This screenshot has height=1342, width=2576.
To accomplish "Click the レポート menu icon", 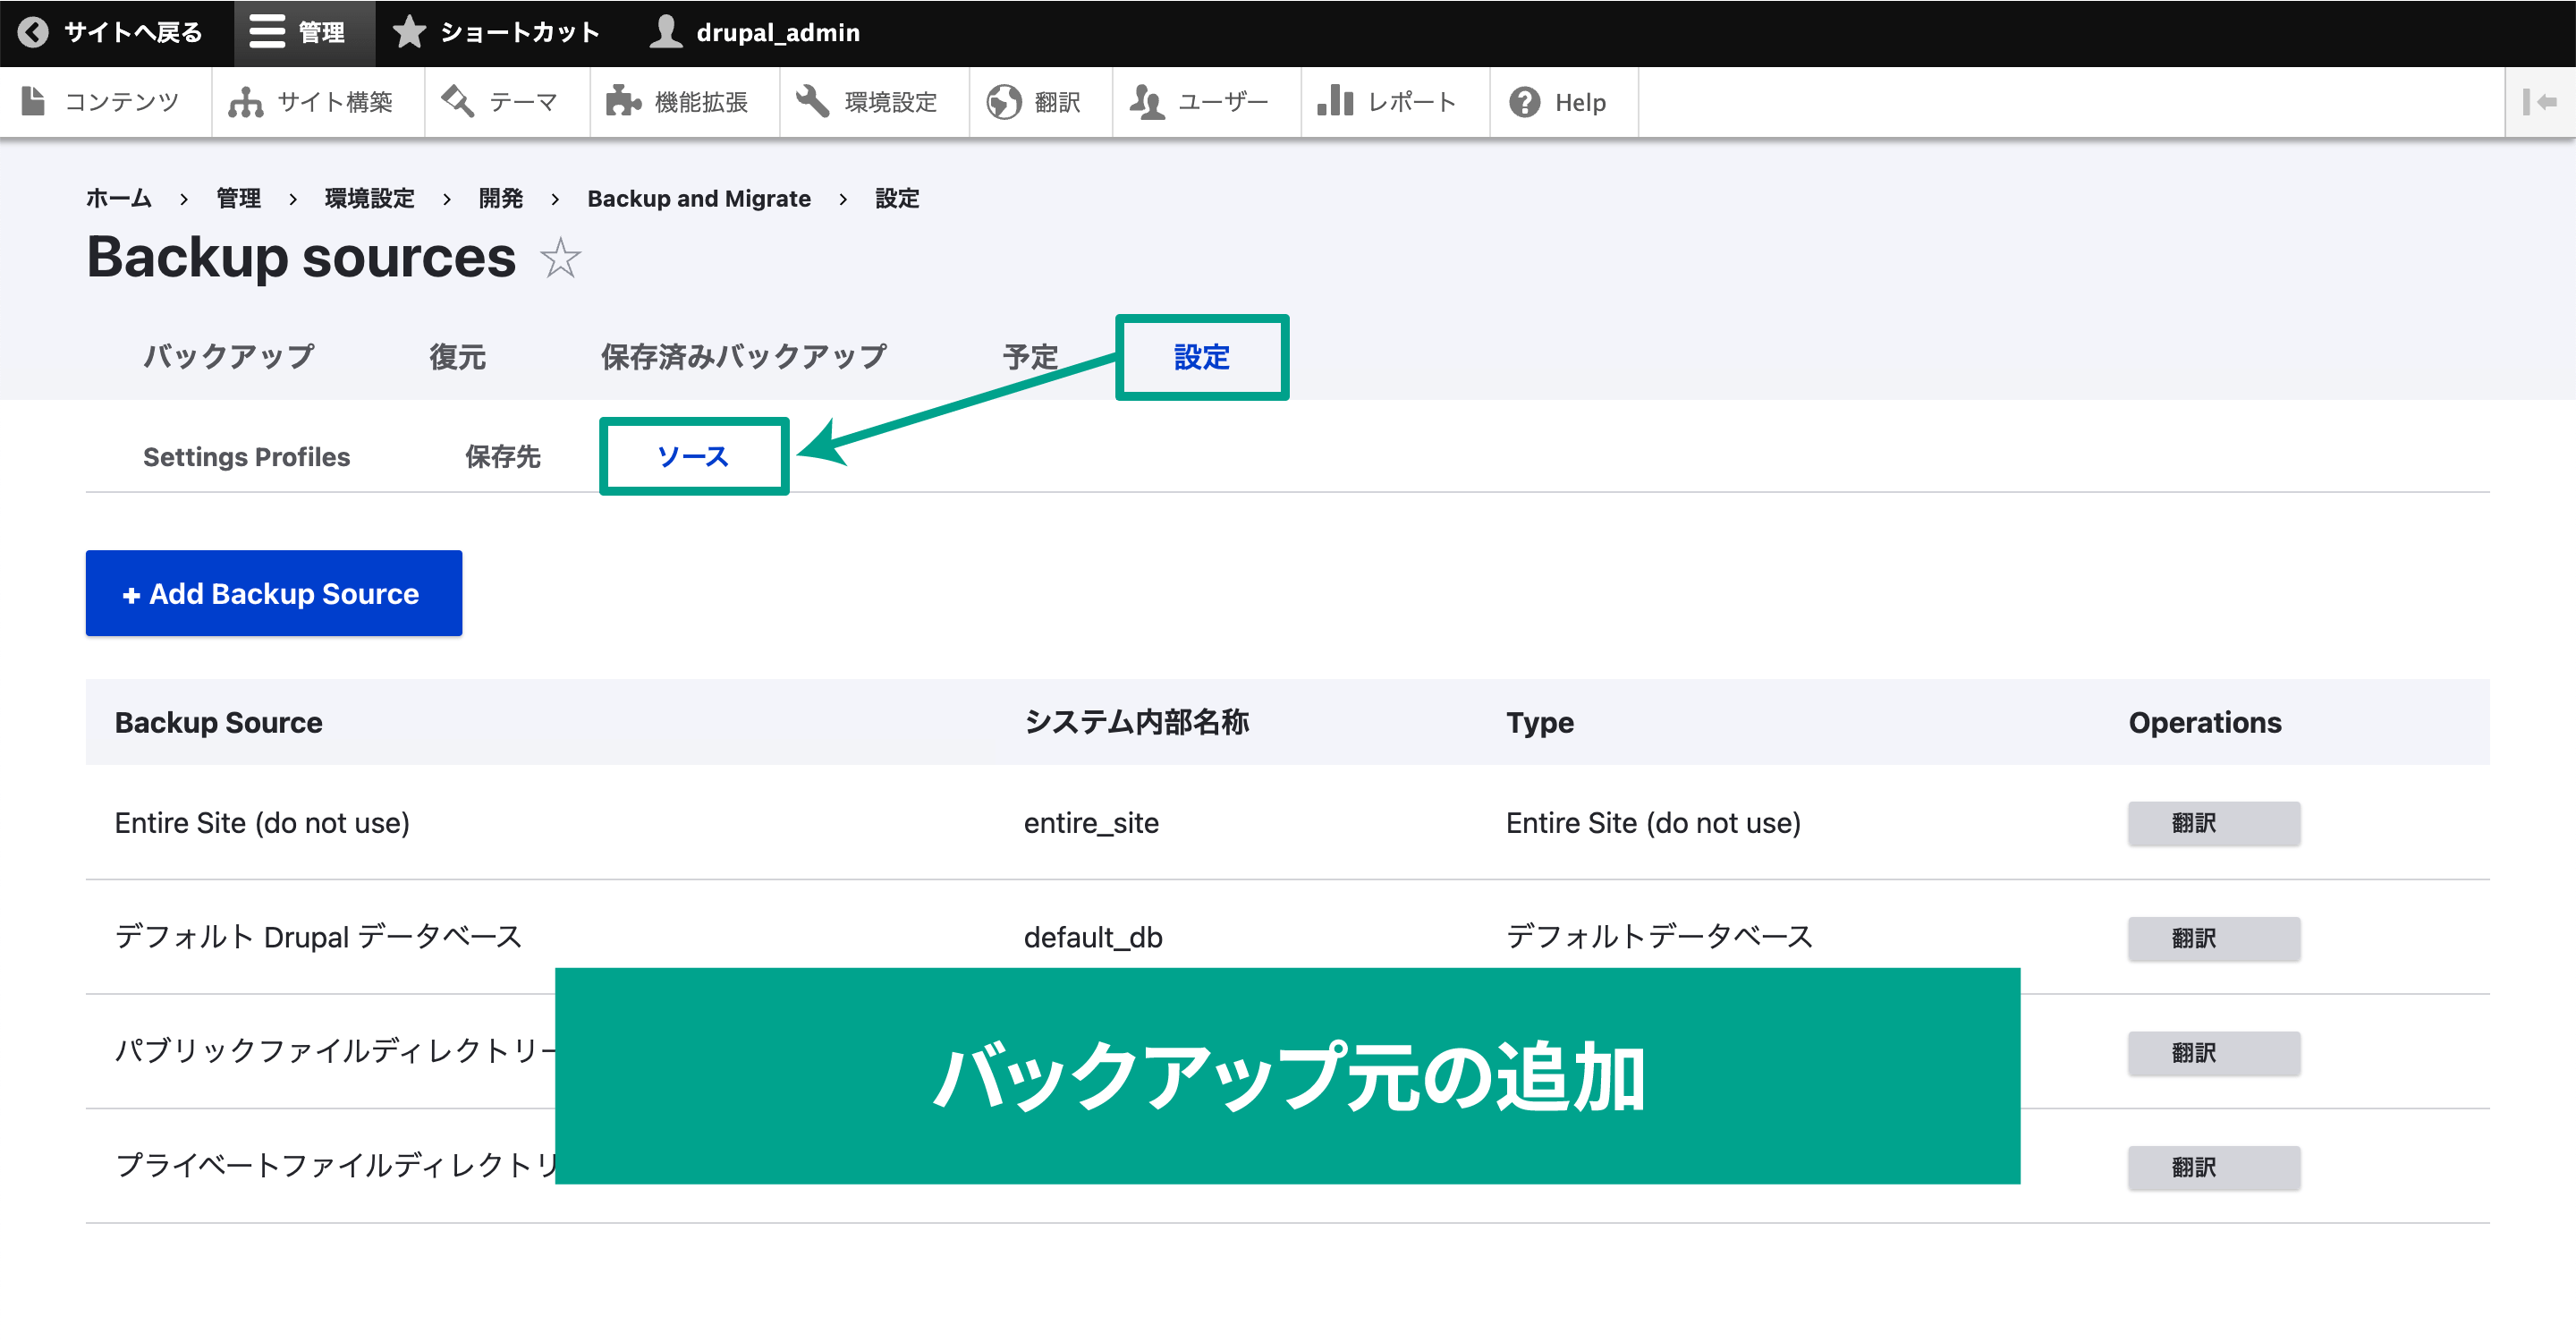I will (x=1334, y=102).
